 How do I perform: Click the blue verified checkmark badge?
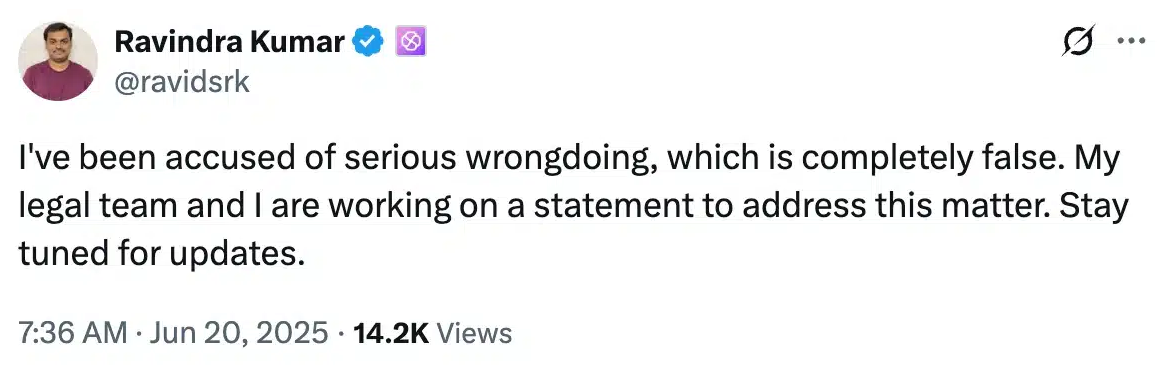click(368, 44)
